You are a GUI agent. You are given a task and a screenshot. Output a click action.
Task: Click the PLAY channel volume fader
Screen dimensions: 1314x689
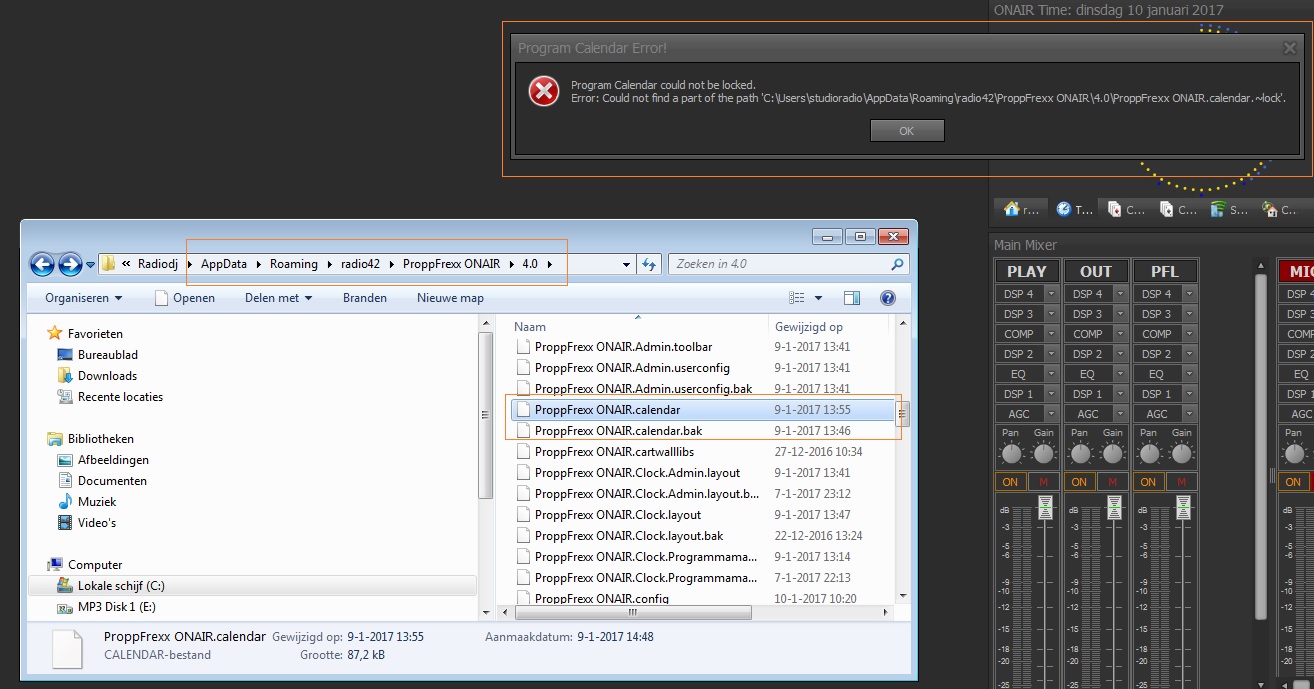click(1045, 511)
